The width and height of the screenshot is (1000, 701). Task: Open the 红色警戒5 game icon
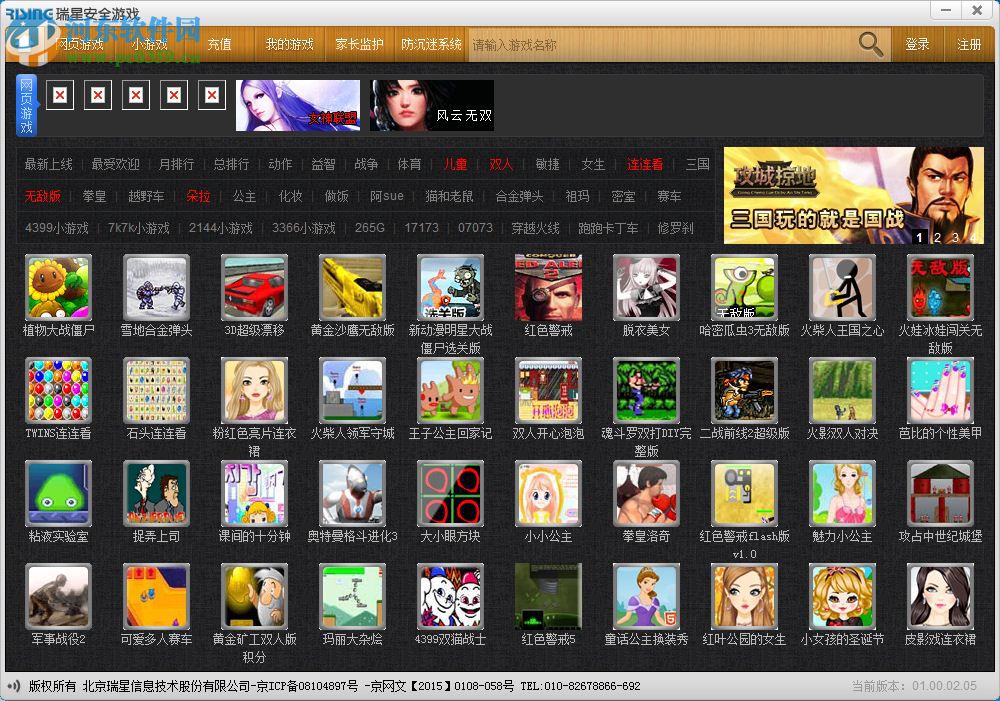pos(548,596)
